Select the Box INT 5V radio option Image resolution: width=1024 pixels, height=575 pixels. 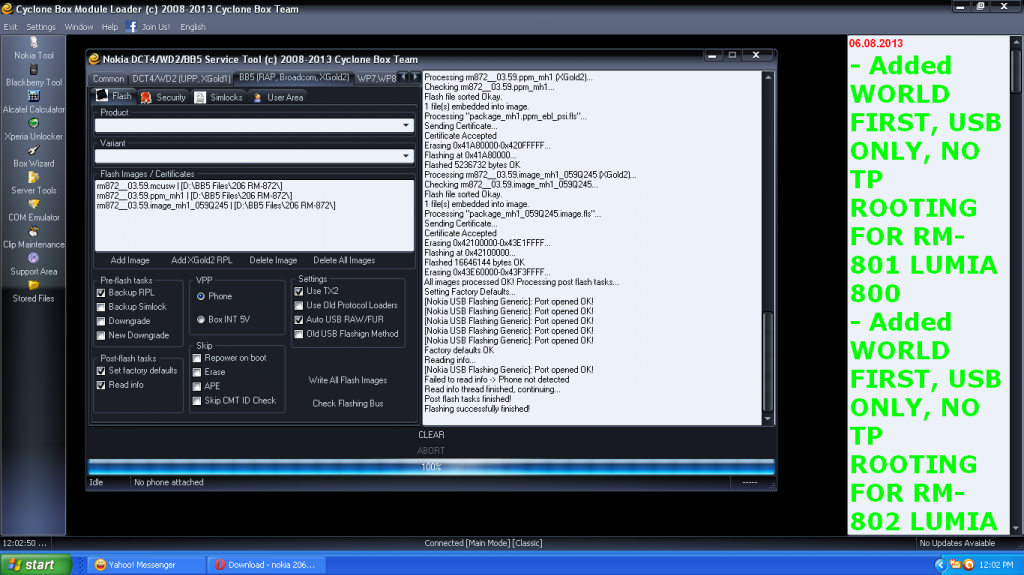201,320
